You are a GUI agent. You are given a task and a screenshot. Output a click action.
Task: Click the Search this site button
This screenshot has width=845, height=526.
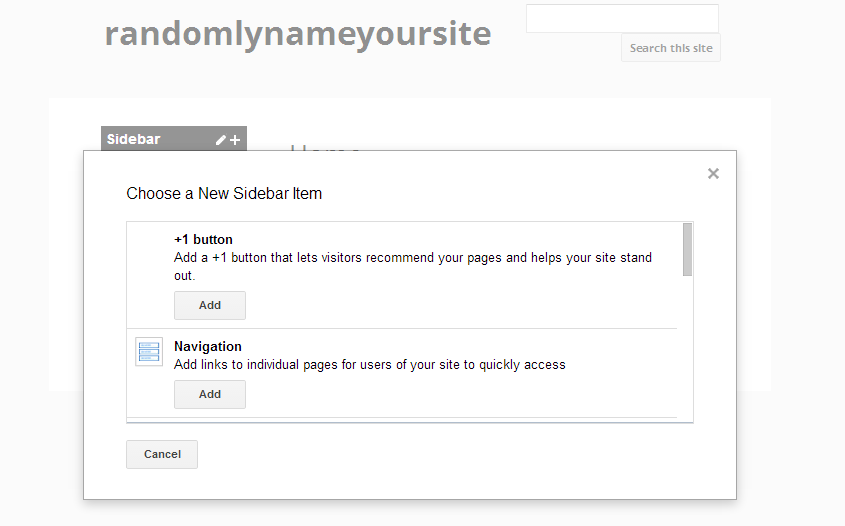tap(670, 48)
